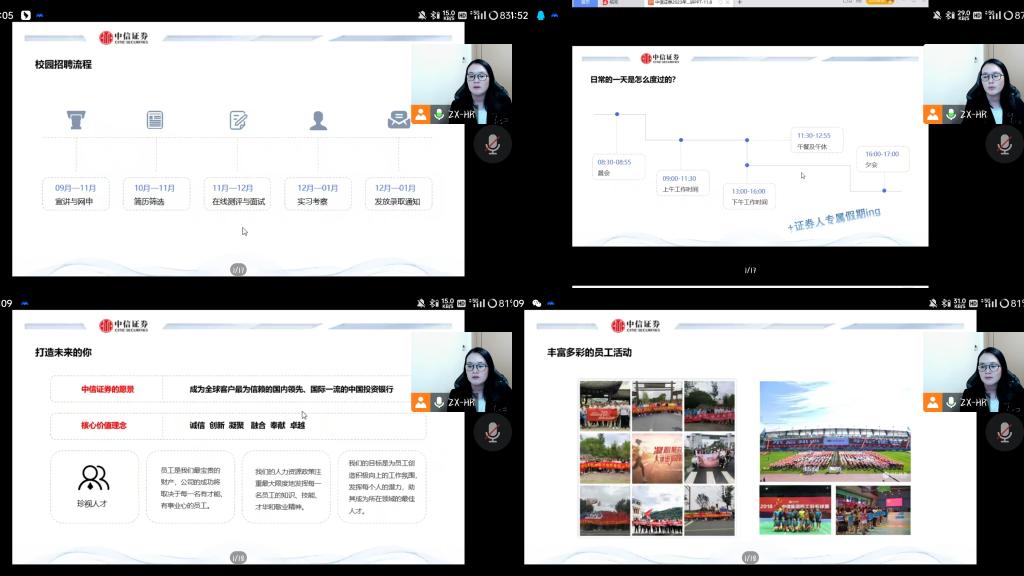Click the envelope icon above 发放录取通知
1024x576 pixels.
[398, 120]
